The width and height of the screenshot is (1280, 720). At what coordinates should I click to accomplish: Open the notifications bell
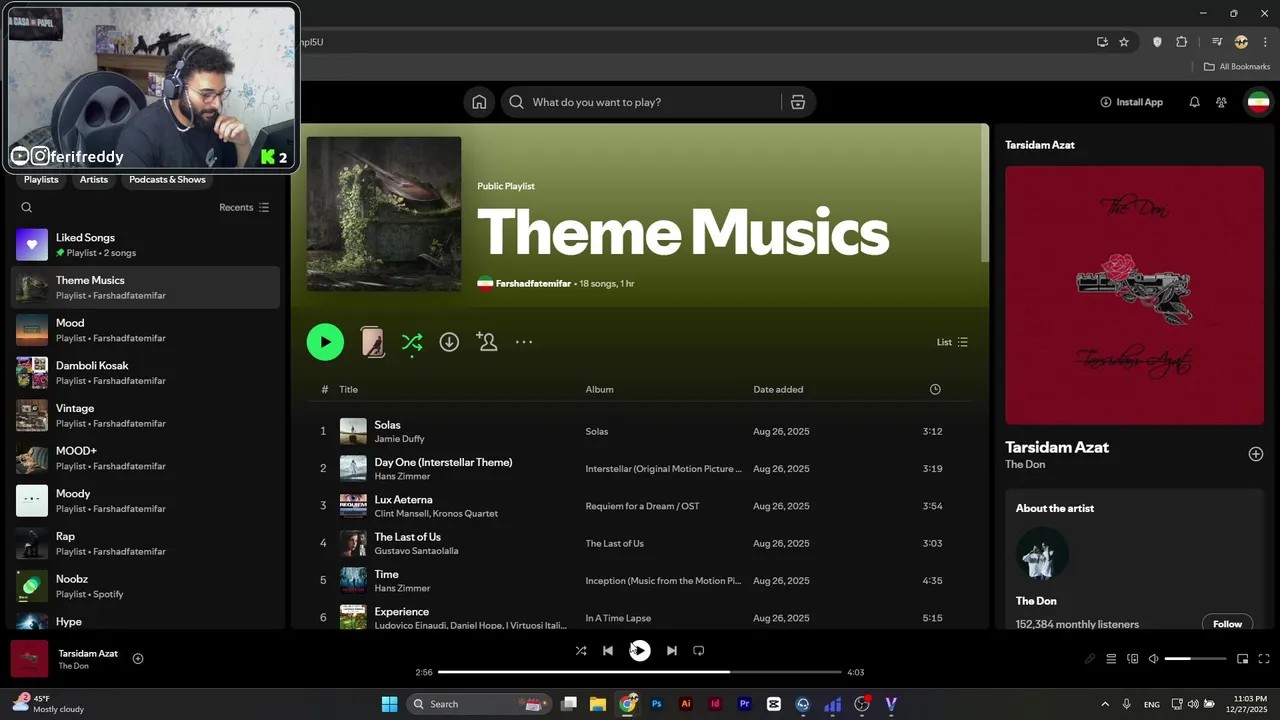(x=1194, y=102)
